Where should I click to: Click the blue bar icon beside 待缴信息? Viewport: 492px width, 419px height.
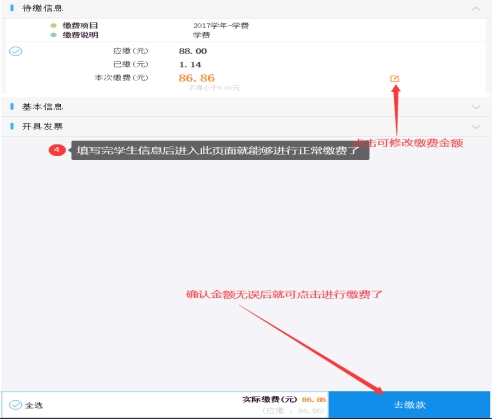point(12,8)
